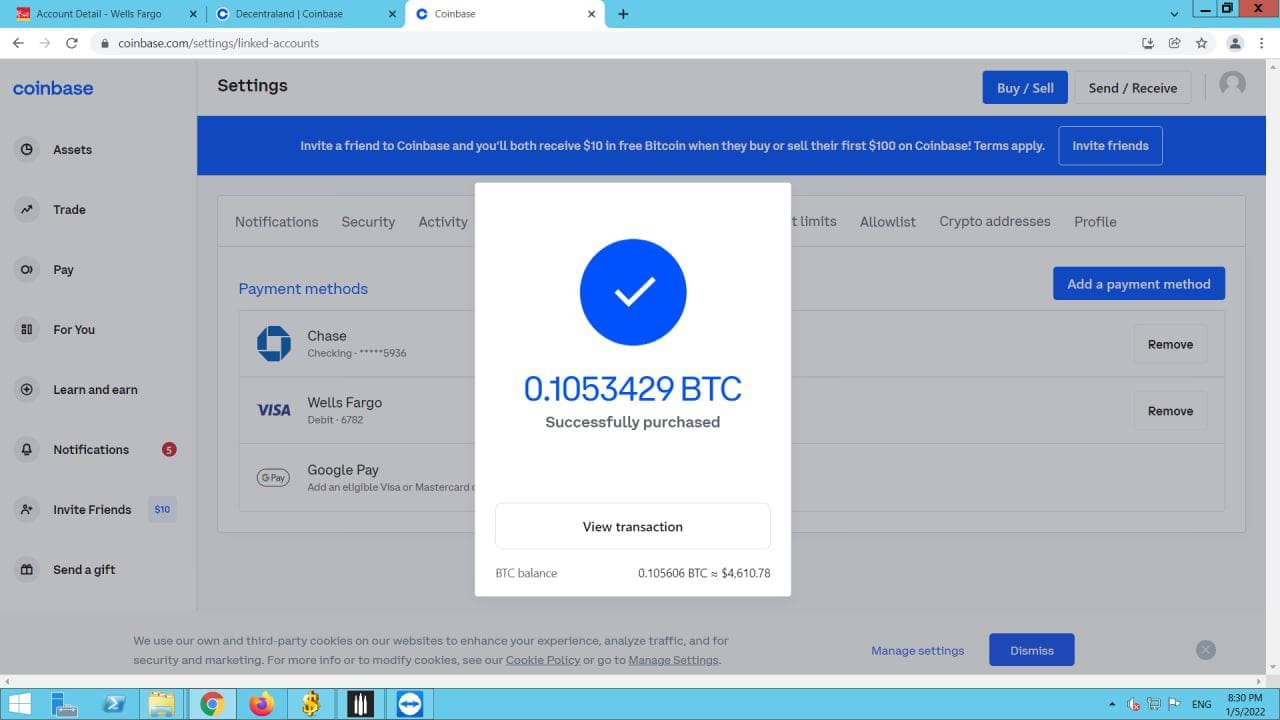
Task: Open the For You sidebar icon
Action: point(27,329)
